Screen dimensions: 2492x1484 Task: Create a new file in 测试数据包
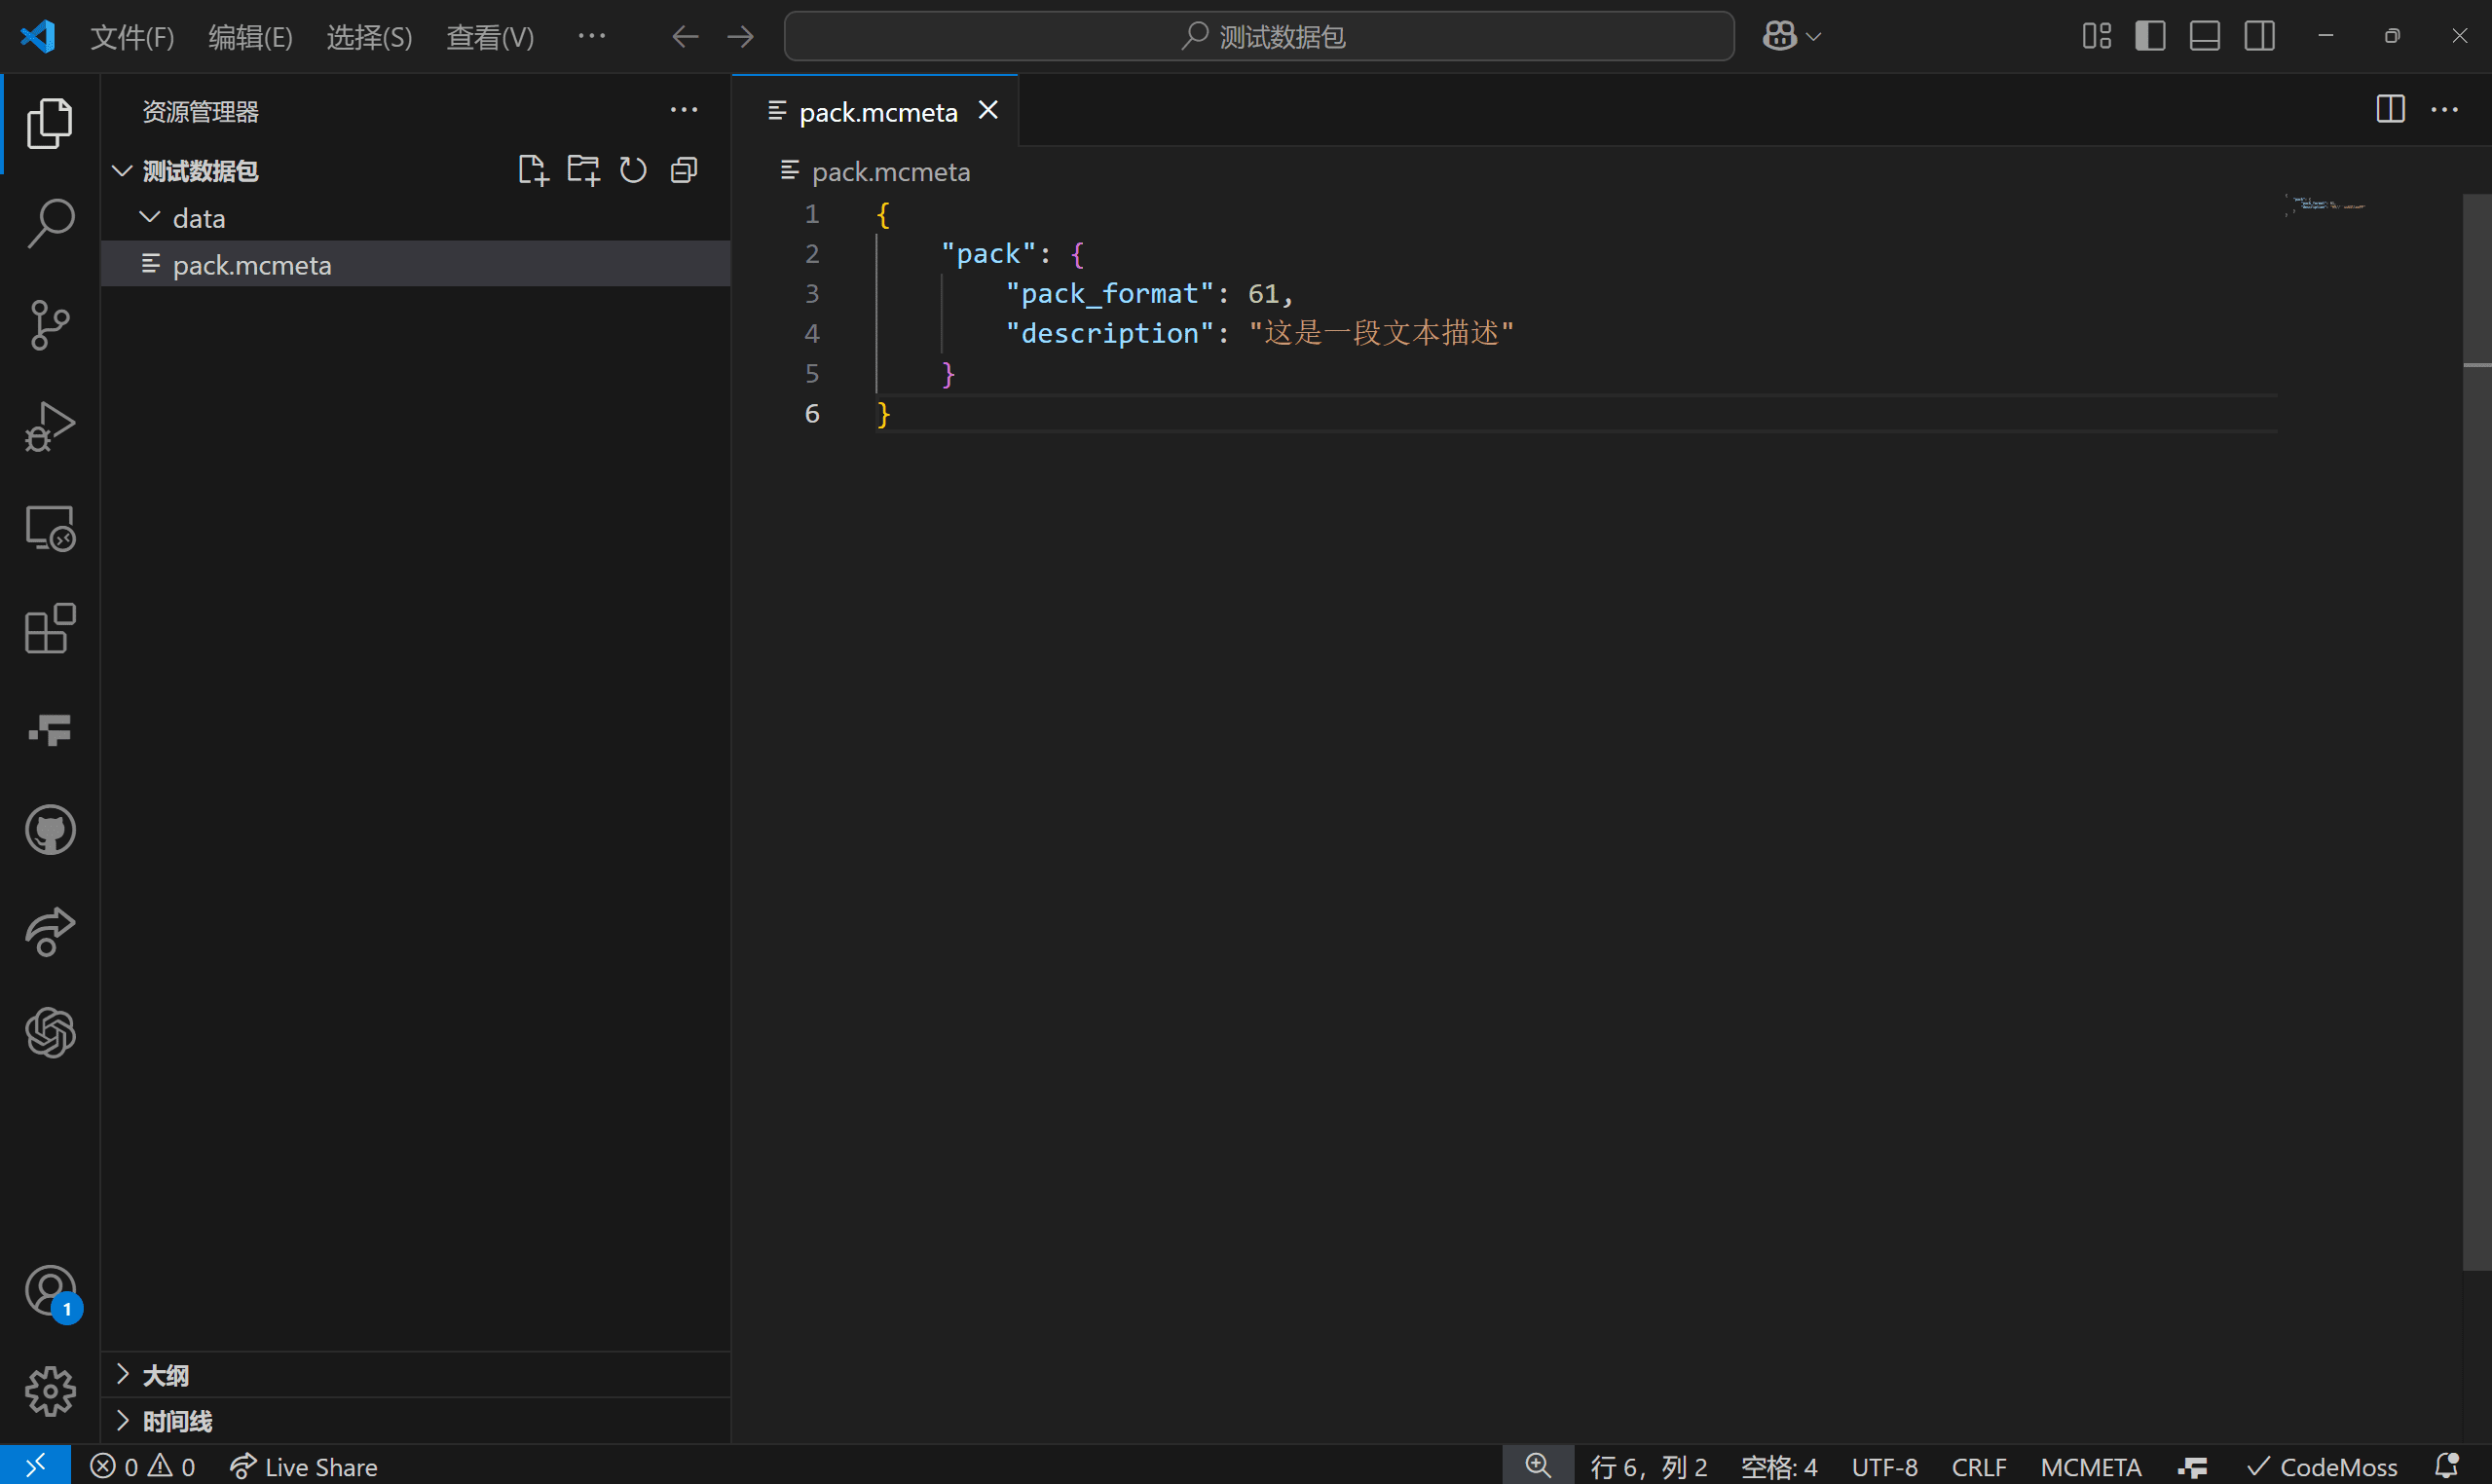point(533,170)
